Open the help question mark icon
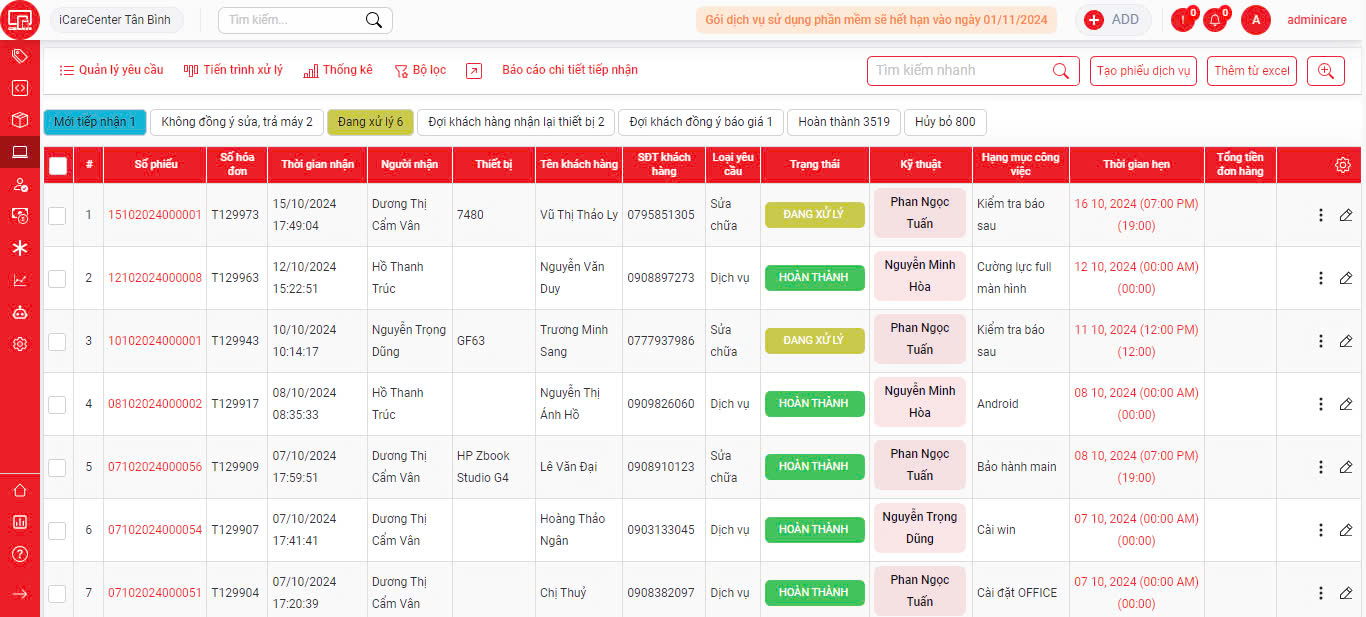 [x=20, y=554]
